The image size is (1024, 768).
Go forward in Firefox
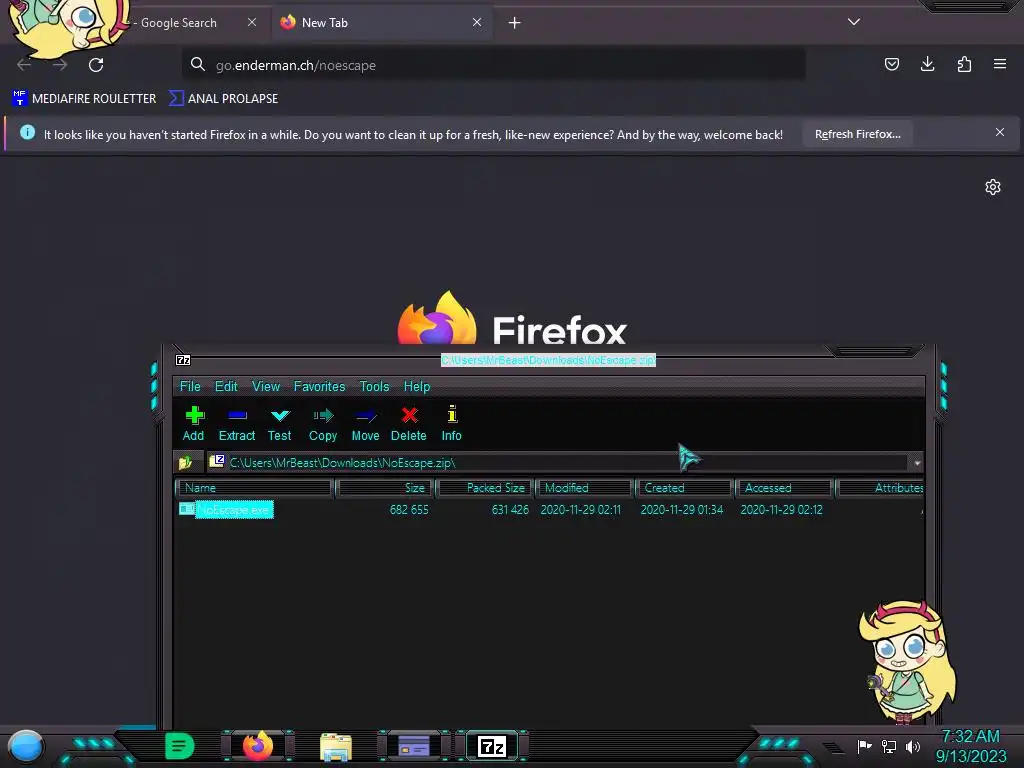tap(60, 65)
